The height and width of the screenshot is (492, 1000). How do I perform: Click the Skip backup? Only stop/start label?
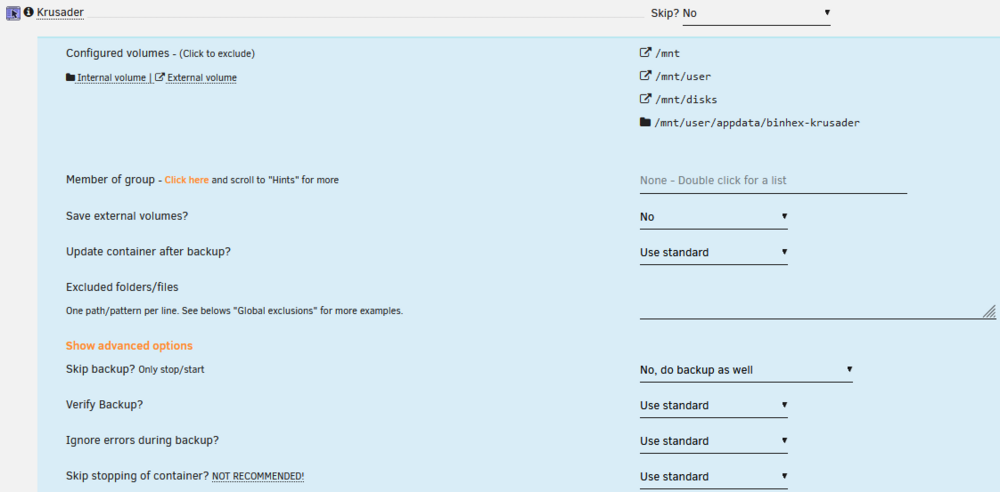(x=135, y=369)
